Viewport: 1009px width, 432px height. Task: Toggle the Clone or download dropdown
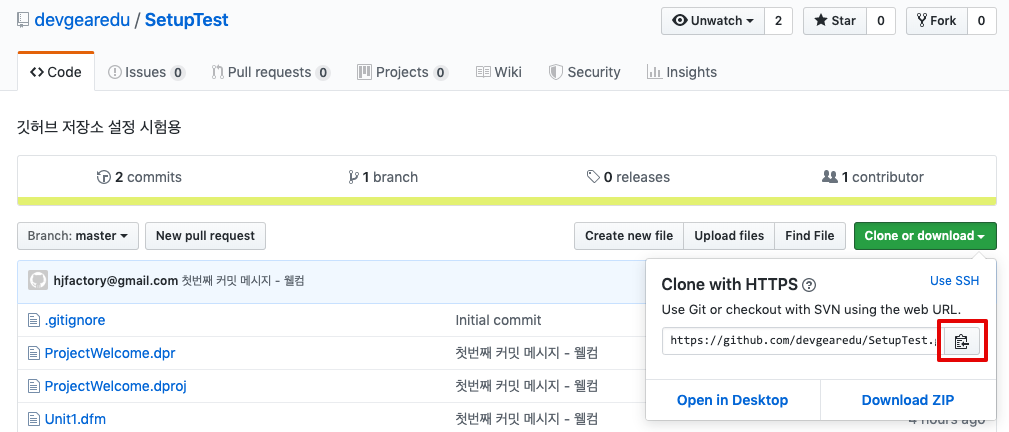(925, 236)
